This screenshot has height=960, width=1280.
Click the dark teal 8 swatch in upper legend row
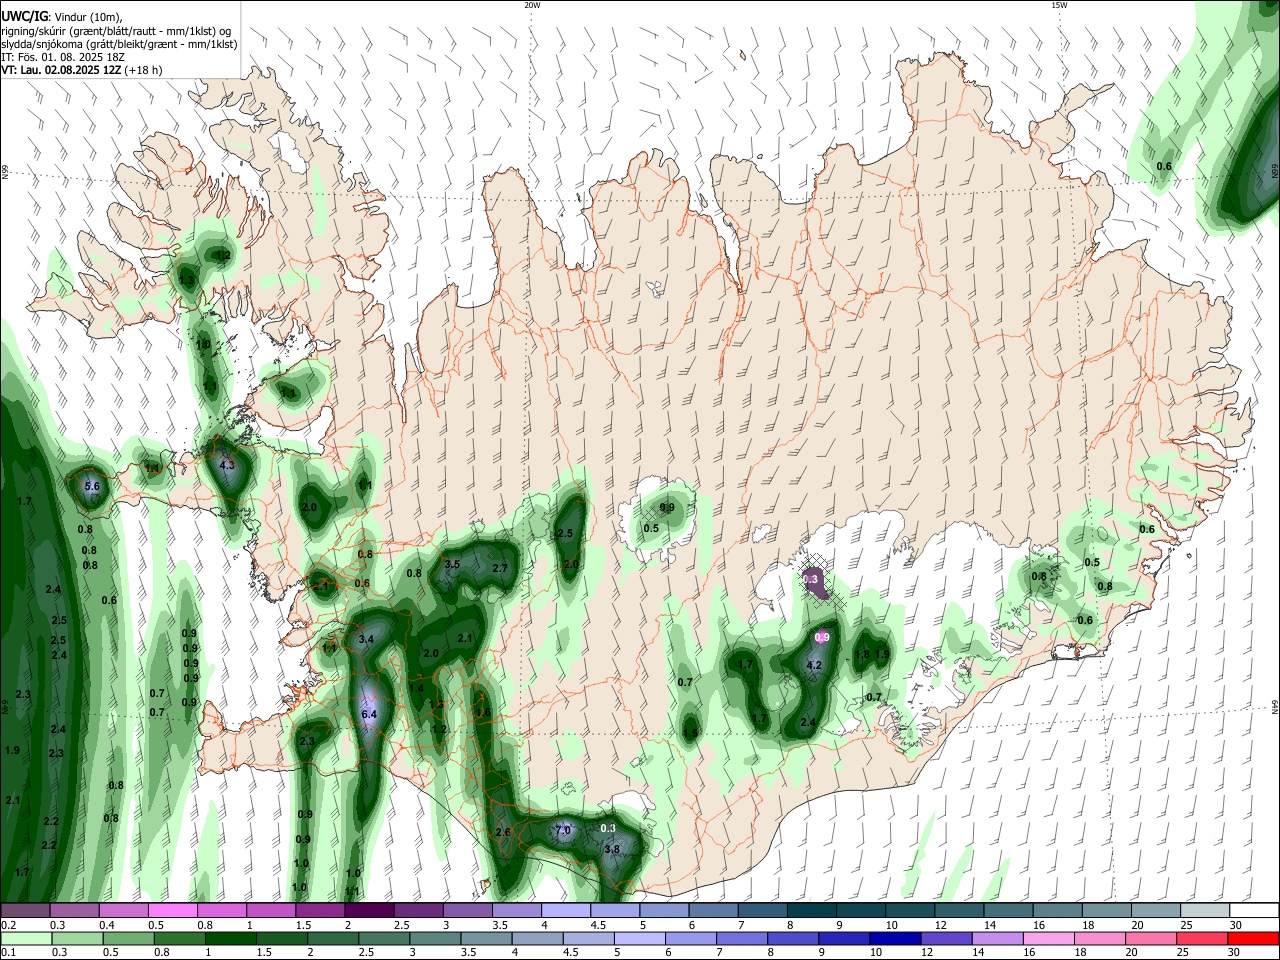pyautogui.click(x=810, y=911)
